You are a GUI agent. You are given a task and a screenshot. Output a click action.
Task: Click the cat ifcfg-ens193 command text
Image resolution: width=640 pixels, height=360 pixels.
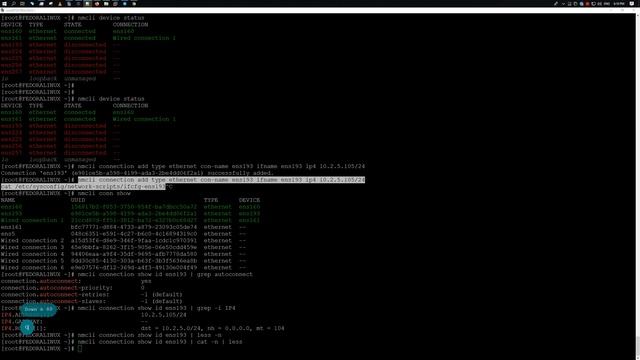click(x=83, y=187)
